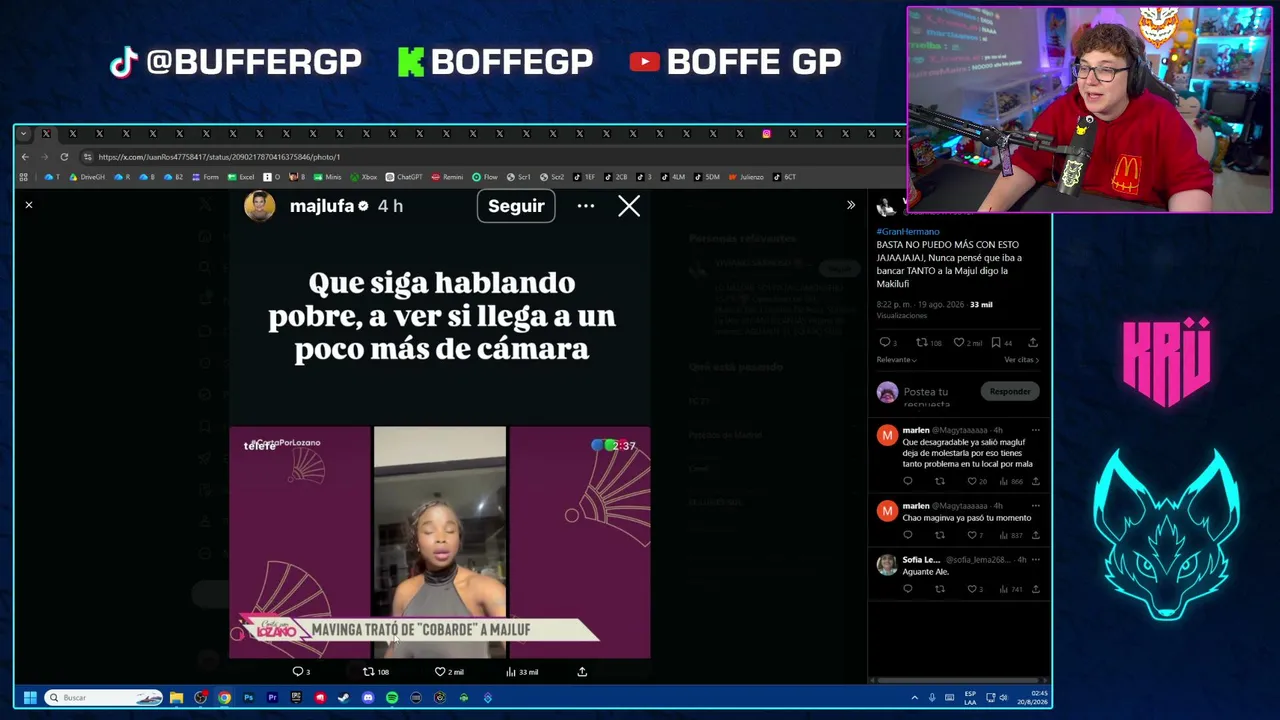Open the Relevante sort dropdown

897,360
